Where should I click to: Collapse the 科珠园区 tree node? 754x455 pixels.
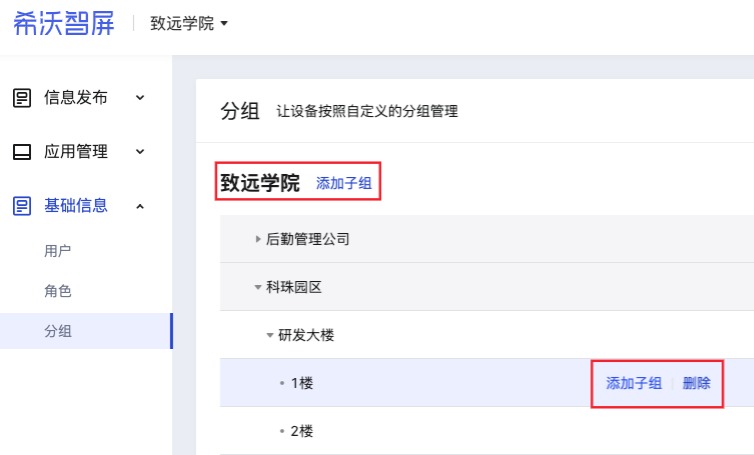(x=258, y=287)
